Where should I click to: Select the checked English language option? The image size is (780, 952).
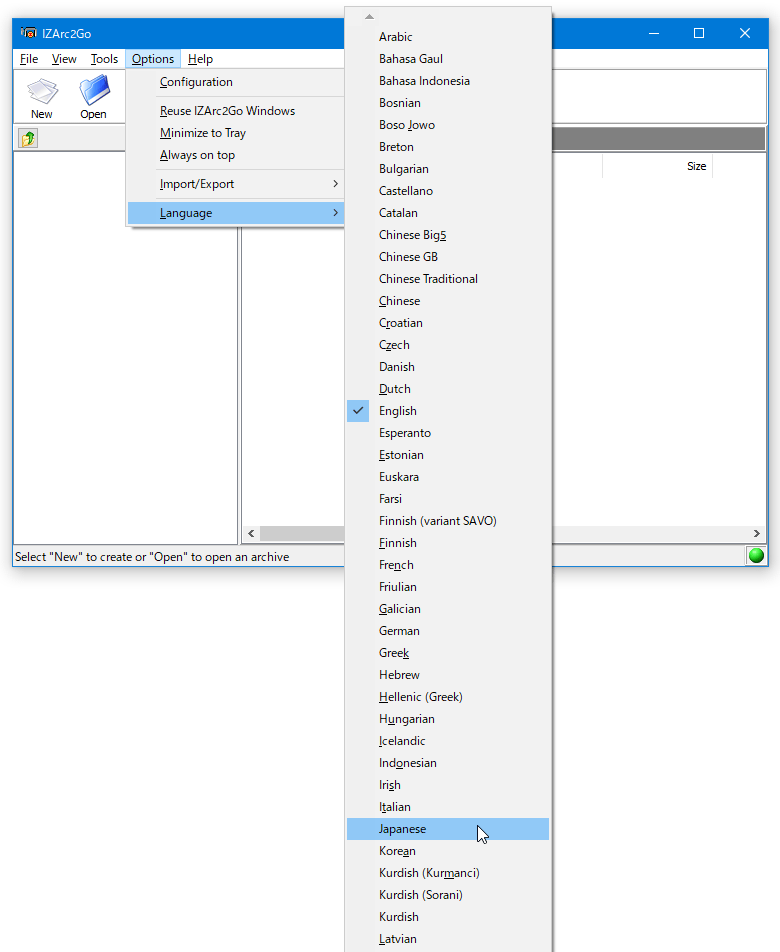(448, 411)
